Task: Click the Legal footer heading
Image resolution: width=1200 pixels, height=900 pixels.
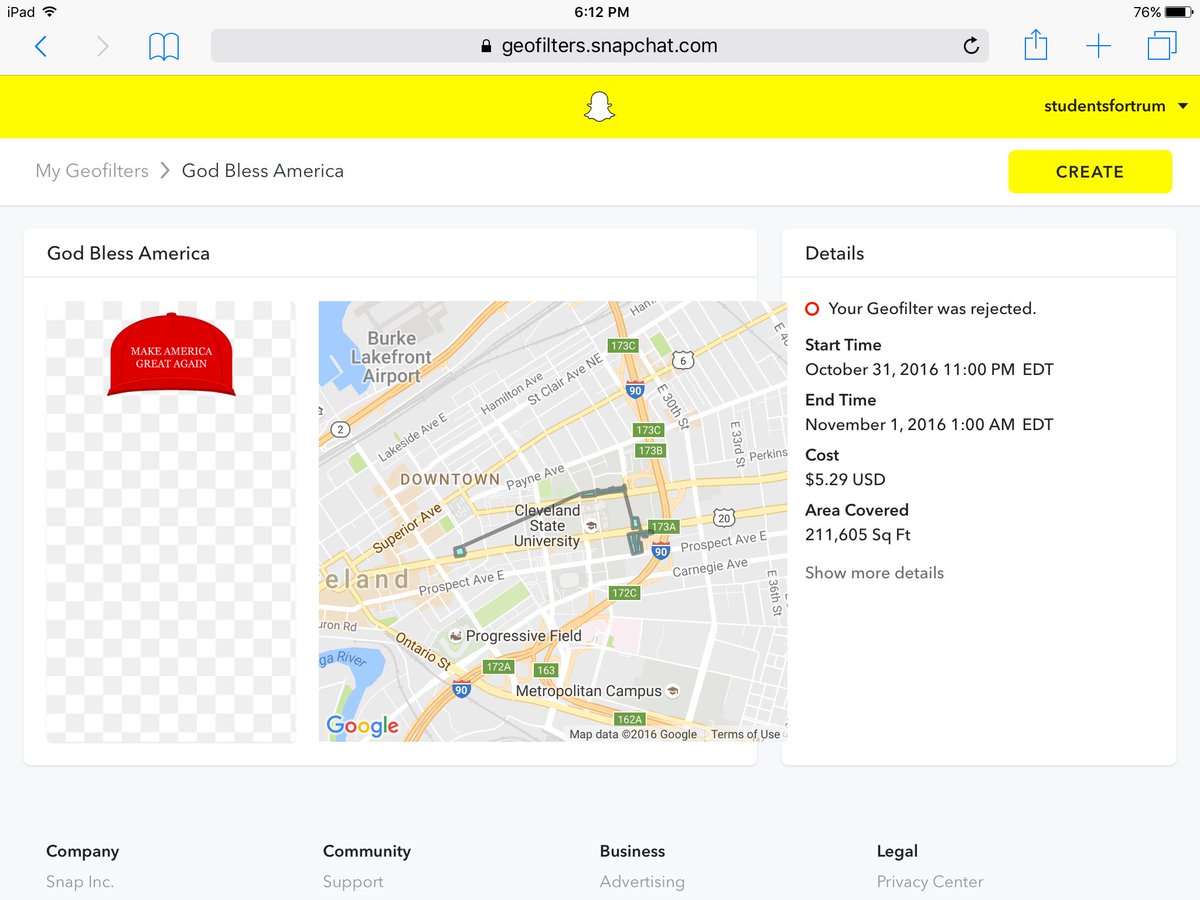Action: pyautogui.click(x=897, y=851)
